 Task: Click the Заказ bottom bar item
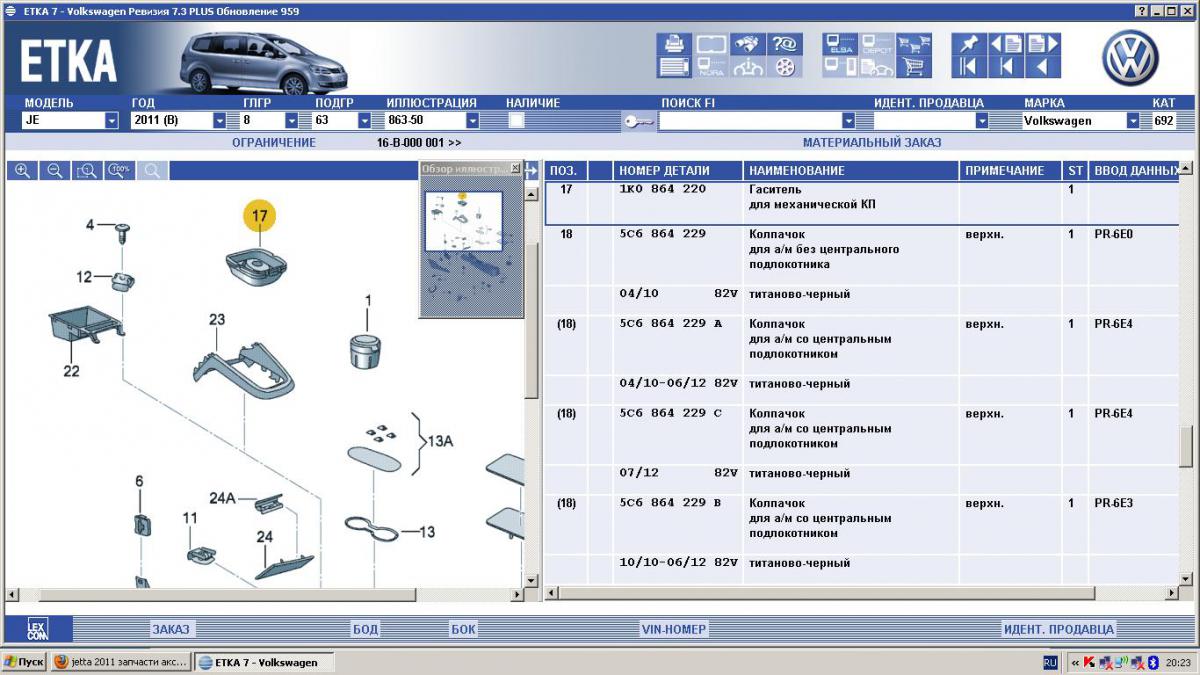coord(170,629)
